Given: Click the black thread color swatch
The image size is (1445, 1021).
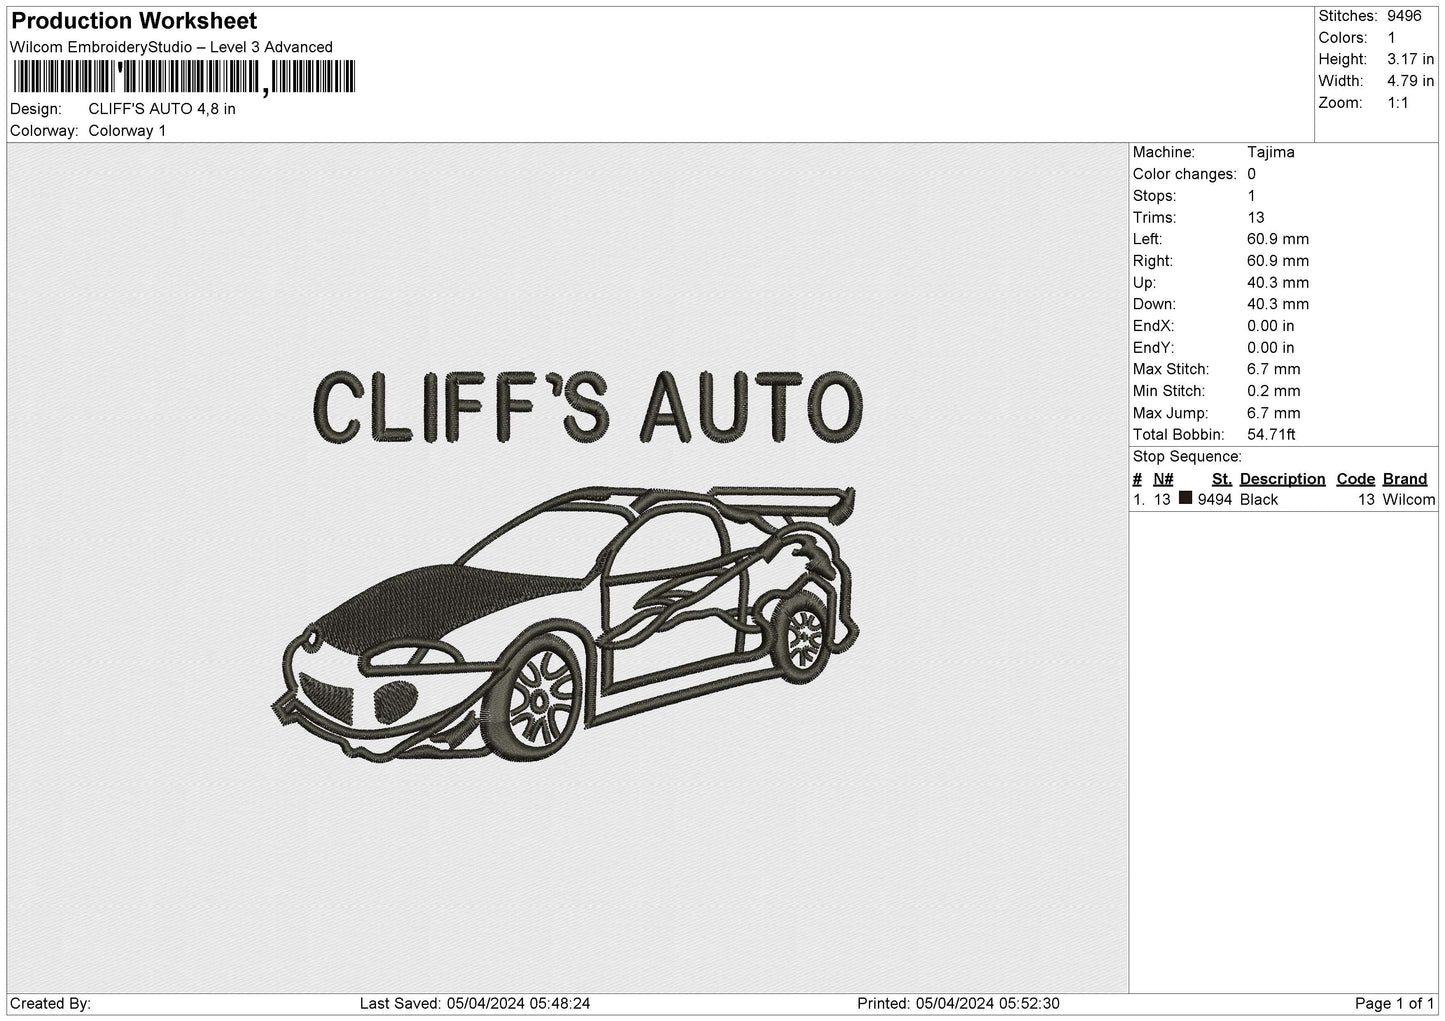Looking at the screenshot, I should (1185, 498).
